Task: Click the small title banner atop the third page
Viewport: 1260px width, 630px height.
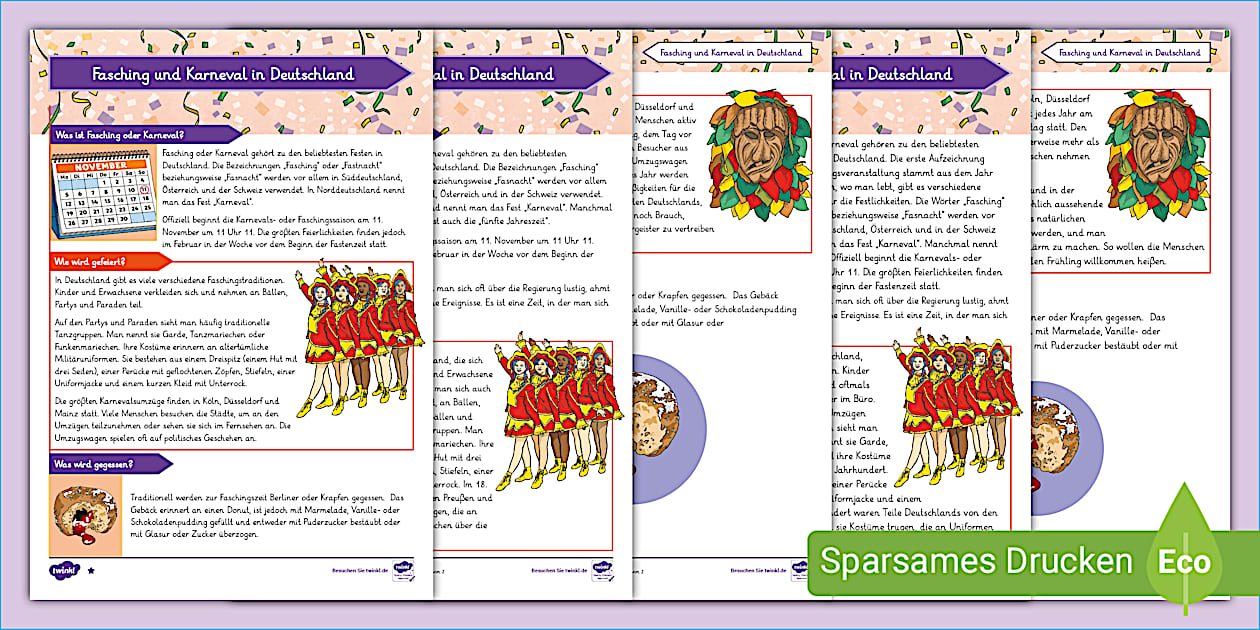Action: tap(727, 52)
